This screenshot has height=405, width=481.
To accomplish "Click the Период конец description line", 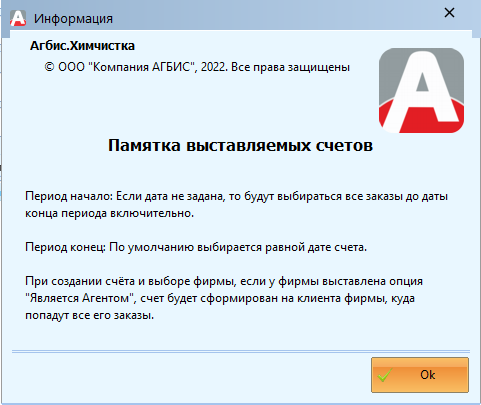I will coord(196,247).
